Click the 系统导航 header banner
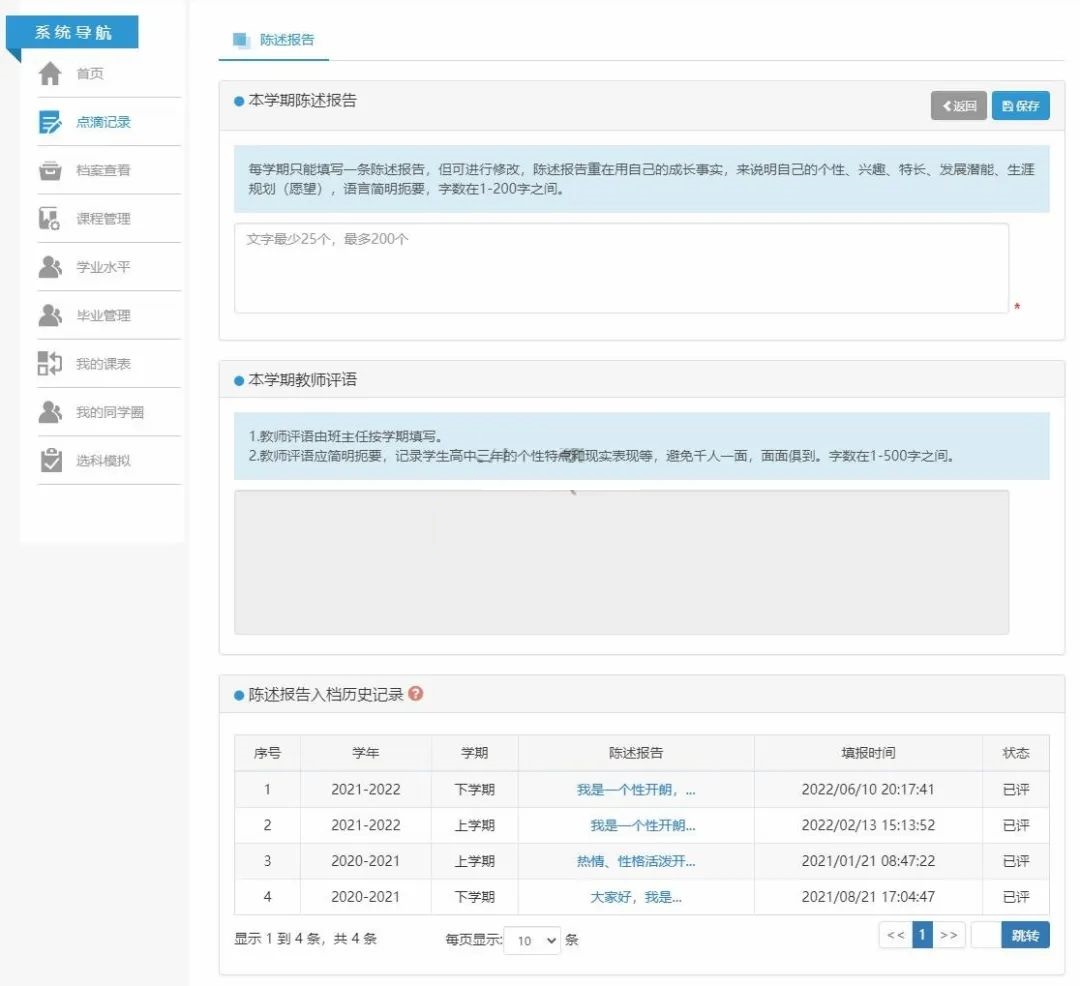The image size is (1080, 986). [x=73, y=32]
